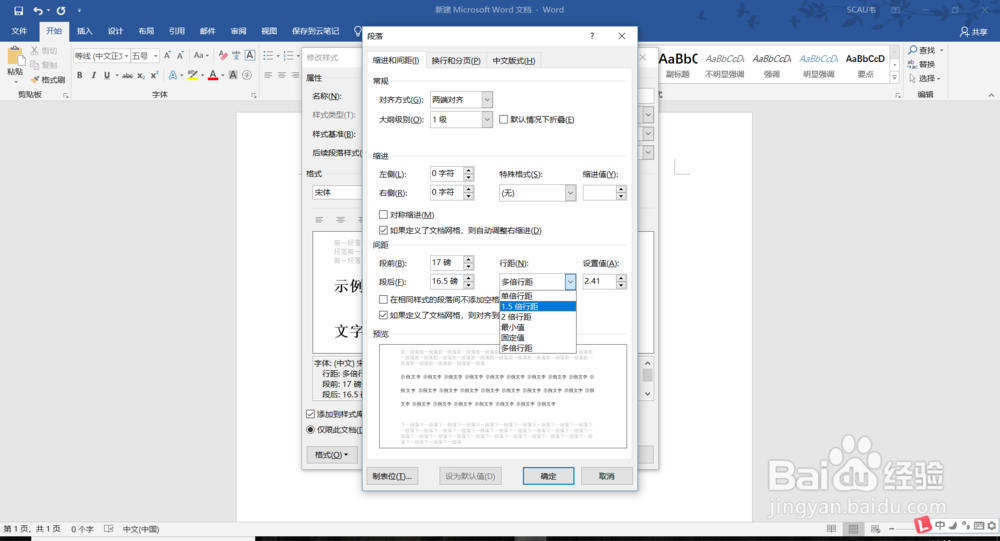Choose 固定值 from line spacing list

pos(538,337)
